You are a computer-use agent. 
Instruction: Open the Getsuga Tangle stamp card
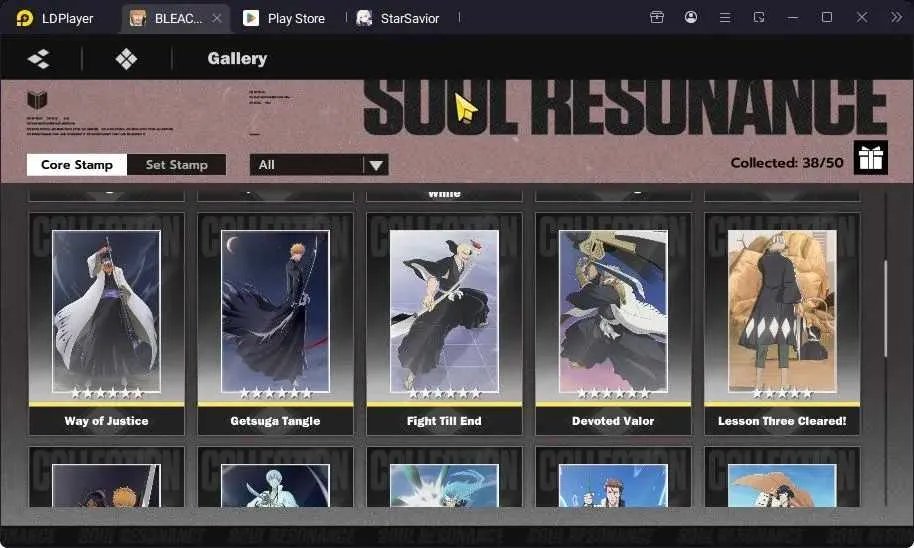tap(275, 324)
